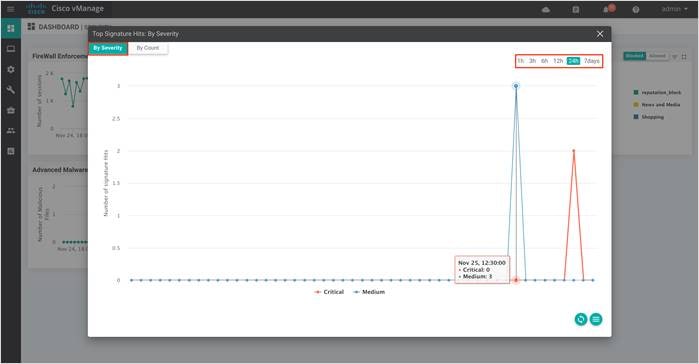This screenshot has height=364, width=699.
Task: Select the 12h time range
Action: tap(558, 61)
